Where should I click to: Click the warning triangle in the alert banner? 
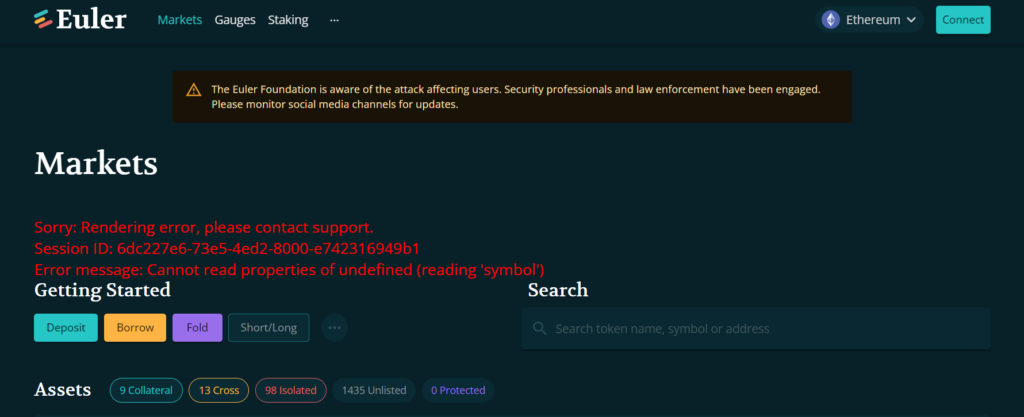(x=193, y=90)
